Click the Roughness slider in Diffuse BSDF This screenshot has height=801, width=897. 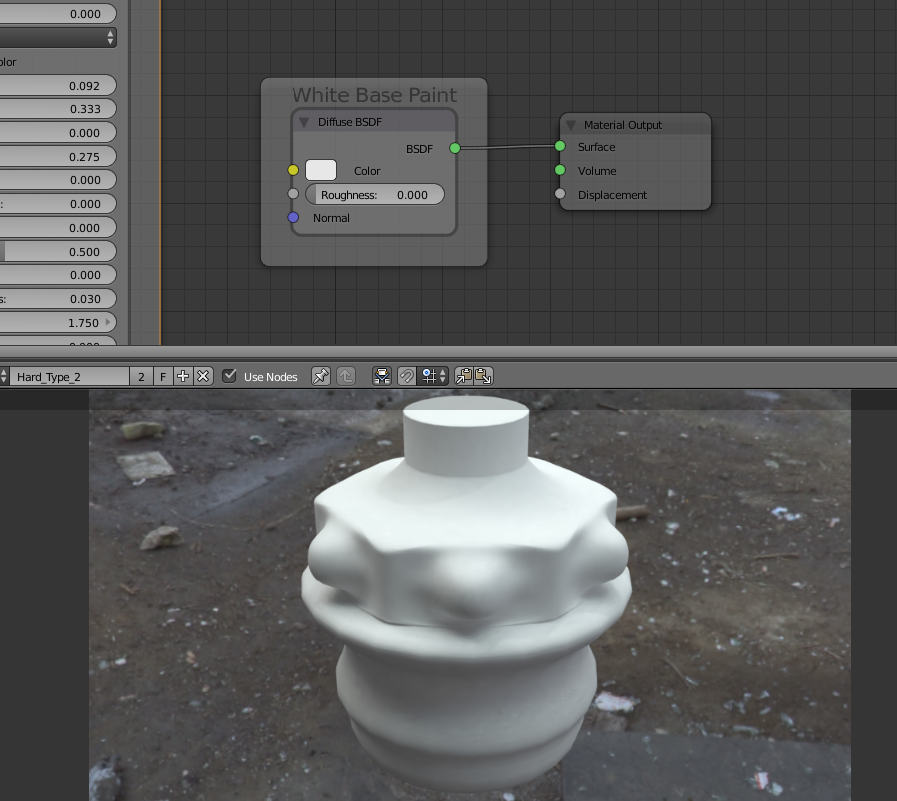pos(375,195)
